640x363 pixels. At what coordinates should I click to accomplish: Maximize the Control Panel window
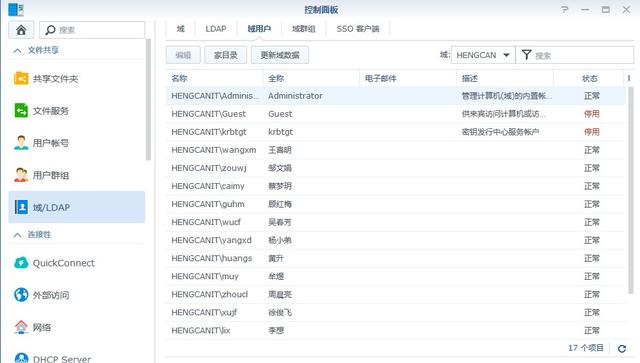(x=606, y=9)
